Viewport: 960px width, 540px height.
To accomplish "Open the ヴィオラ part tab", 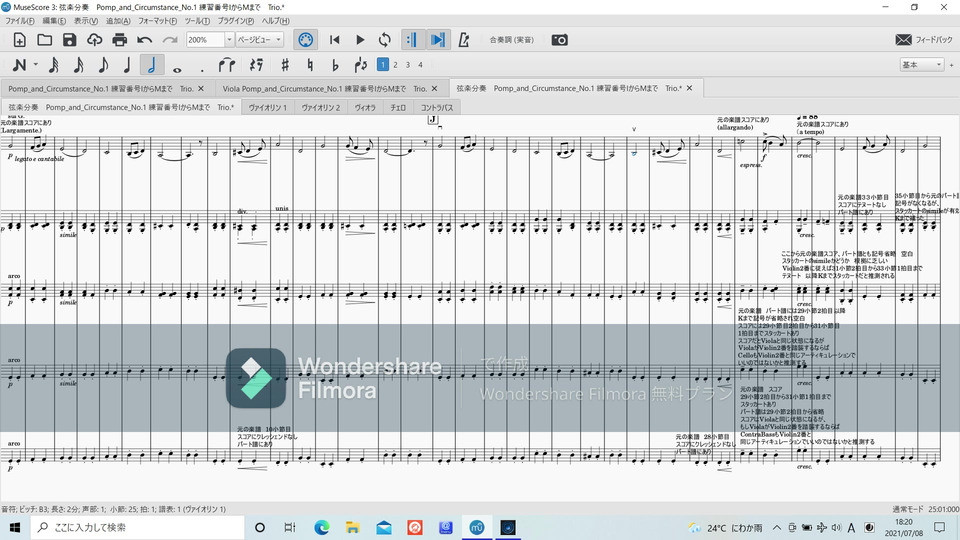I will [365, 108].
